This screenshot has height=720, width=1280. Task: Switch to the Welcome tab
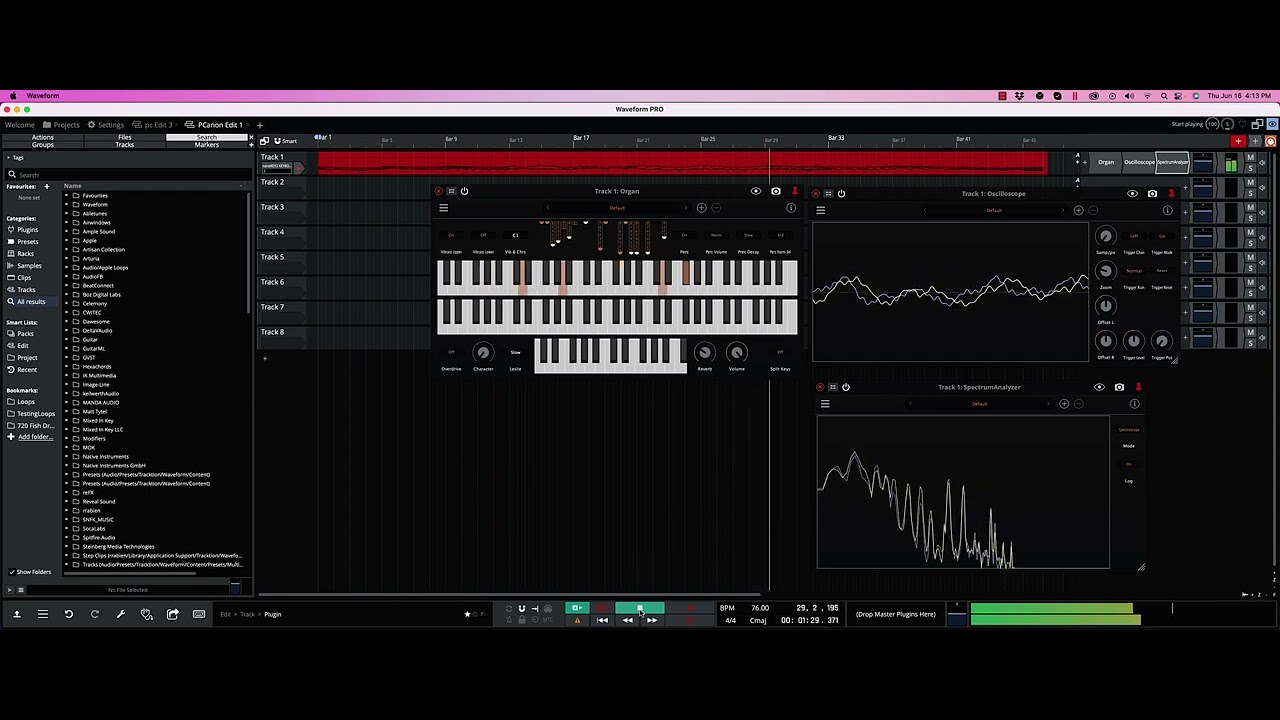pos(19,125)
